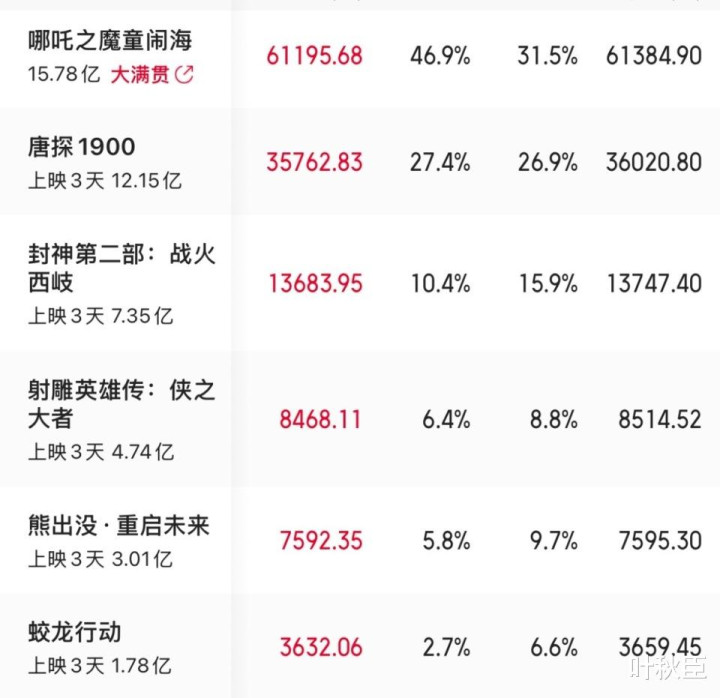The width and height of the screenshot is (720, 698).
Task: Open 哪吒之魔童闹海 movie details
Action: (110, 40)
